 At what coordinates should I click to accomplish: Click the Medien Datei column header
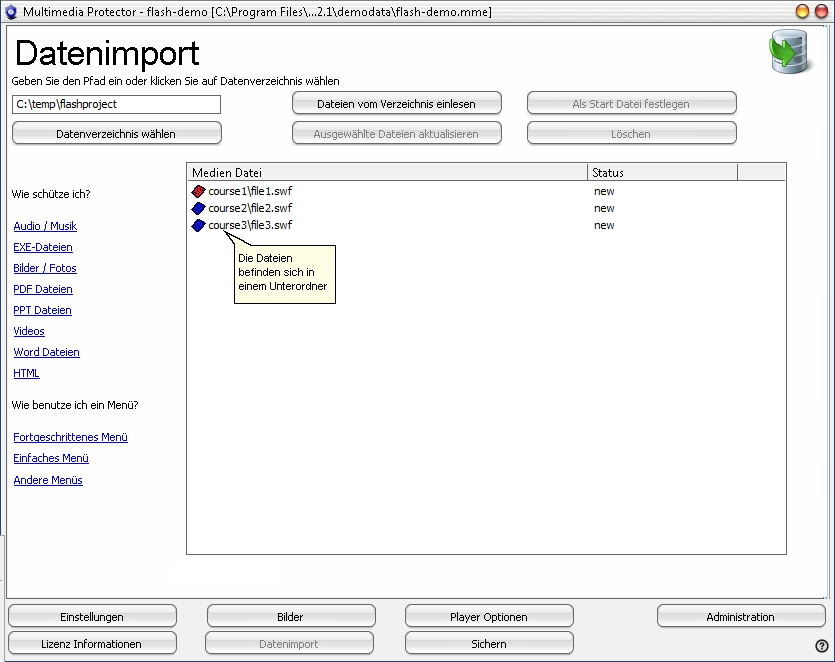click(x=387, y=172)
